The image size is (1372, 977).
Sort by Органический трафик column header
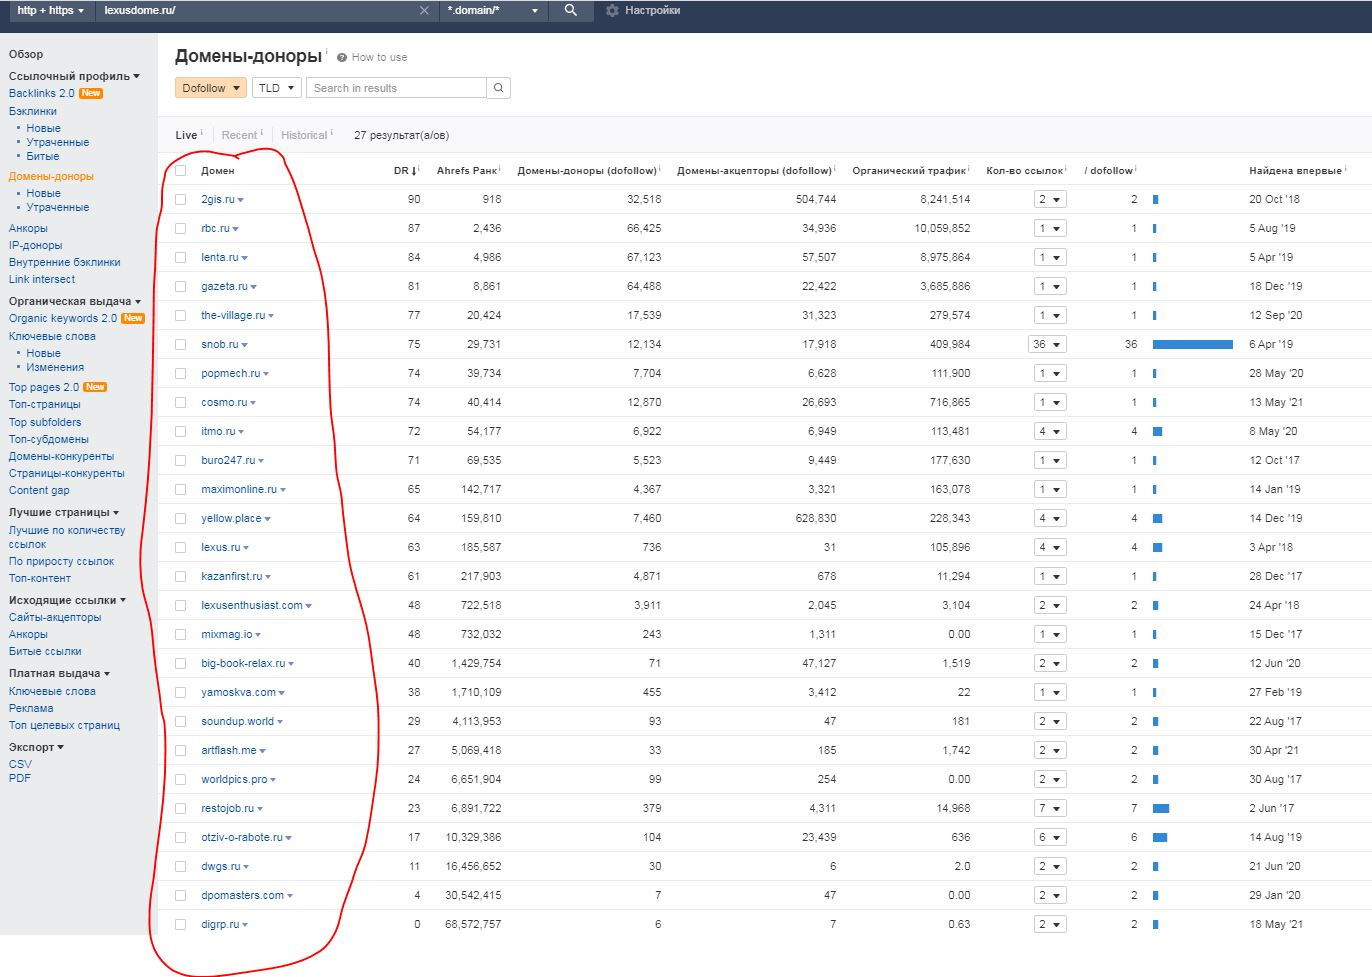(x=909, y=171)
